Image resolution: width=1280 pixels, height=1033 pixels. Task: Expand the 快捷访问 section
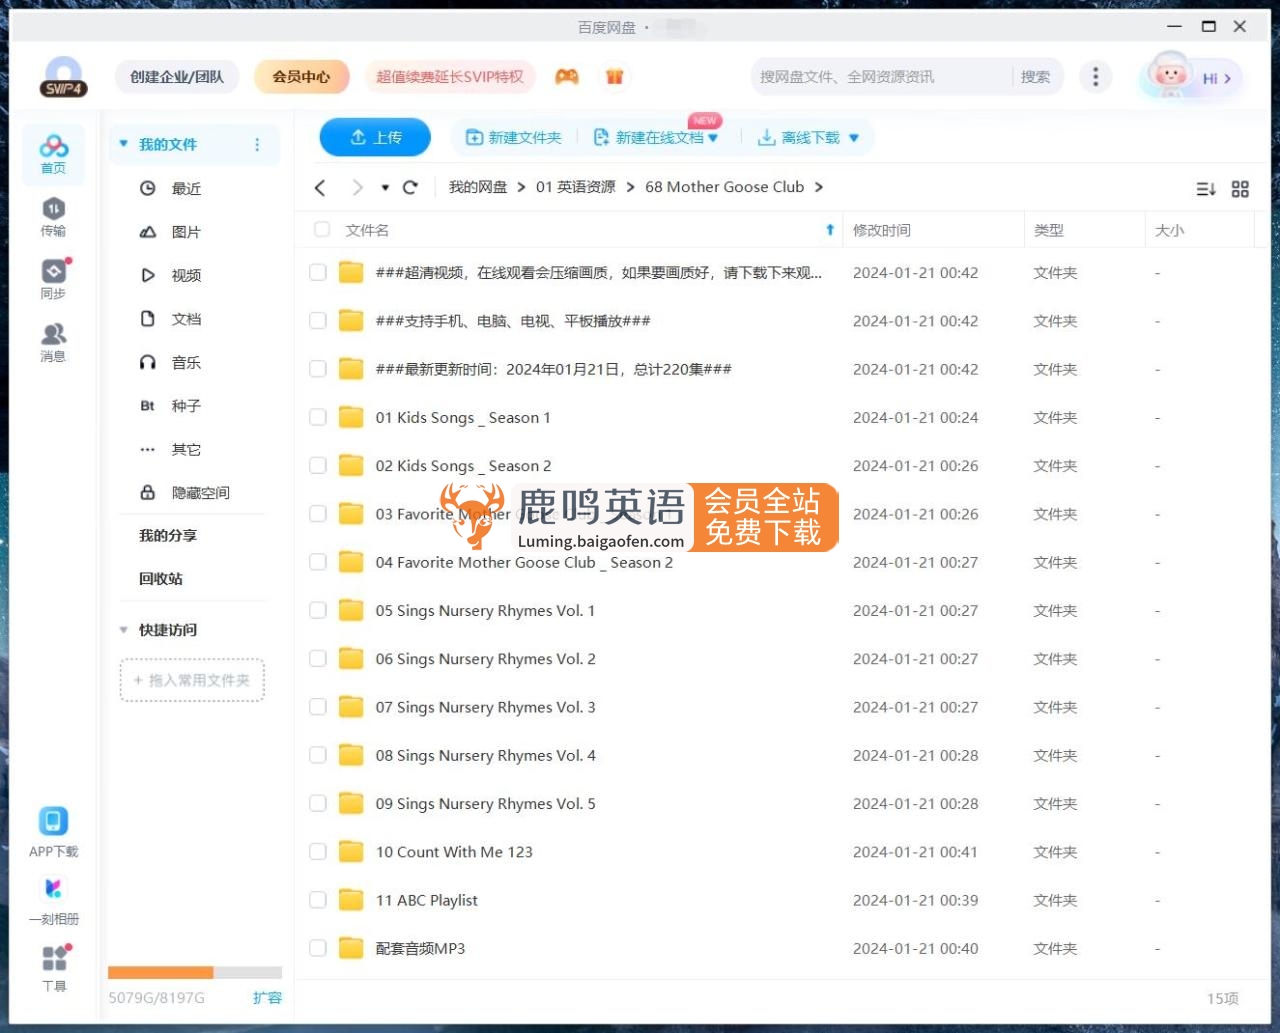pos(124,630)
